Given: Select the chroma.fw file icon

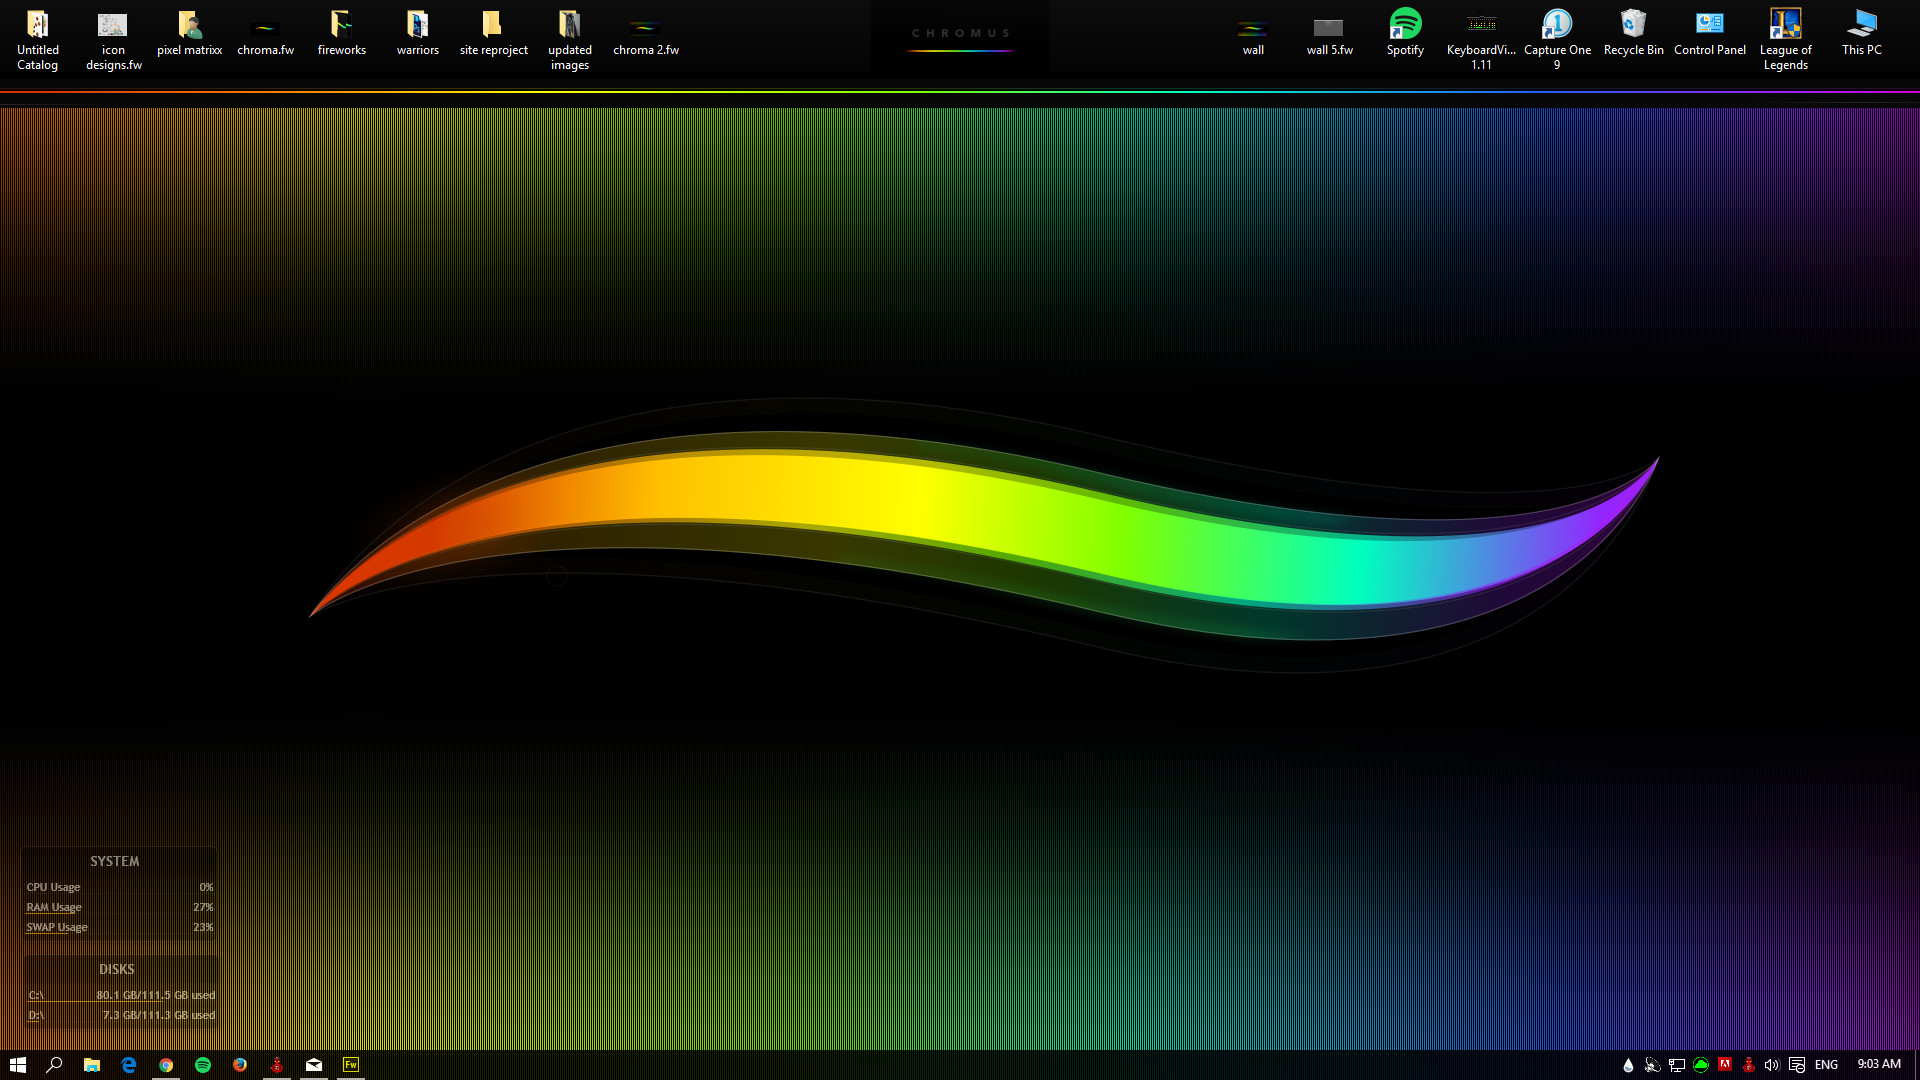Looking at the screenshot, I should coord(265,33).
